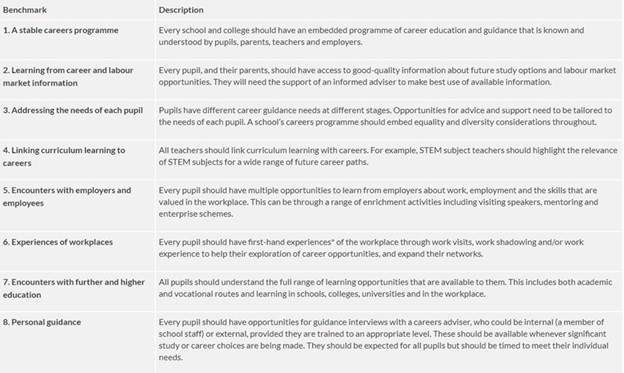
Task: Click description about guidance interviews with careers adviser
Action: click(383, 340)
